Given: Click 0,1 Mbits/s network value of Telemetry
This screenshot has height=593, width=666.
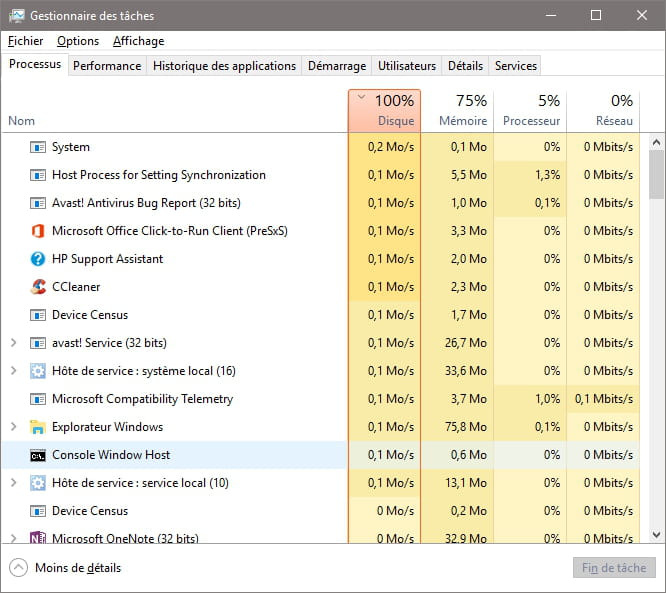Looking at the screenshot, I should pyautogui.click(x=604, y=399).
